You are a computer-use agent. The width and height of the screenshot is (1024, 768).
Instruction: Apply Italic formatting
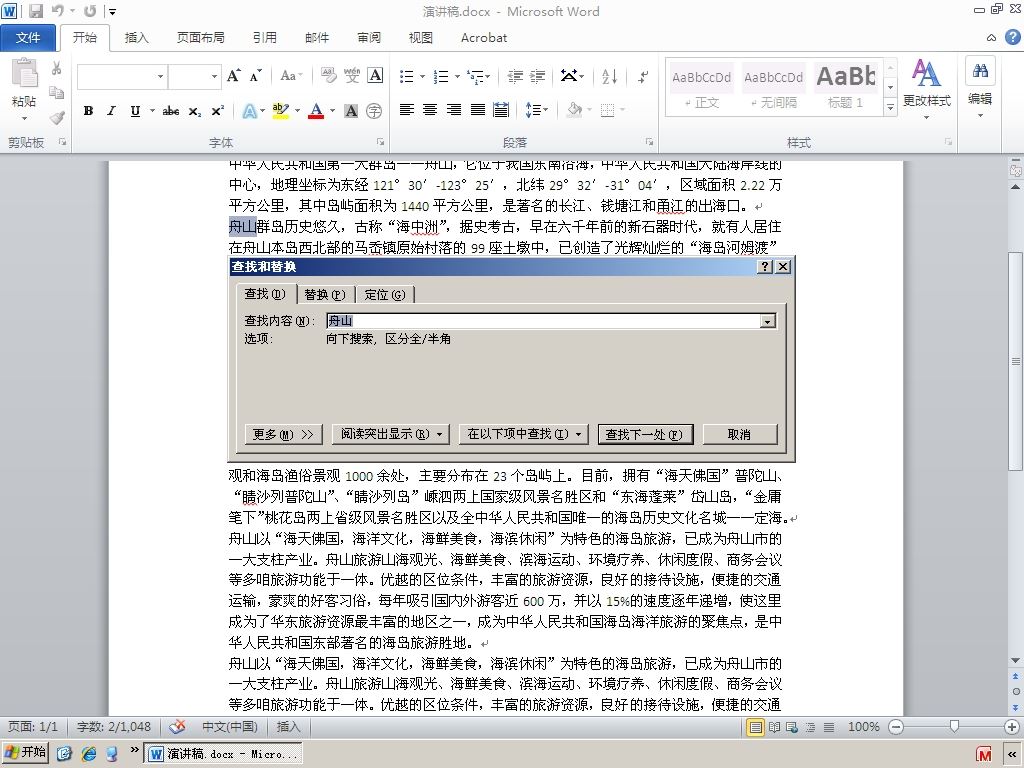coord(112,111)
